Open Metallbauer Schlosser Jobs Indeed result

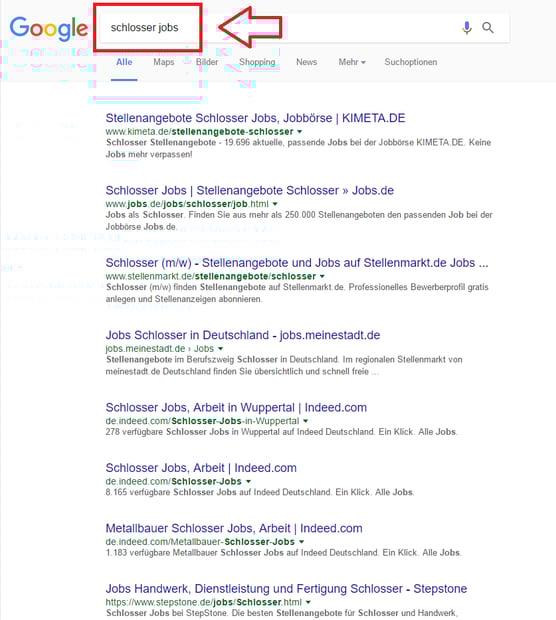click(x=234, y=528)
